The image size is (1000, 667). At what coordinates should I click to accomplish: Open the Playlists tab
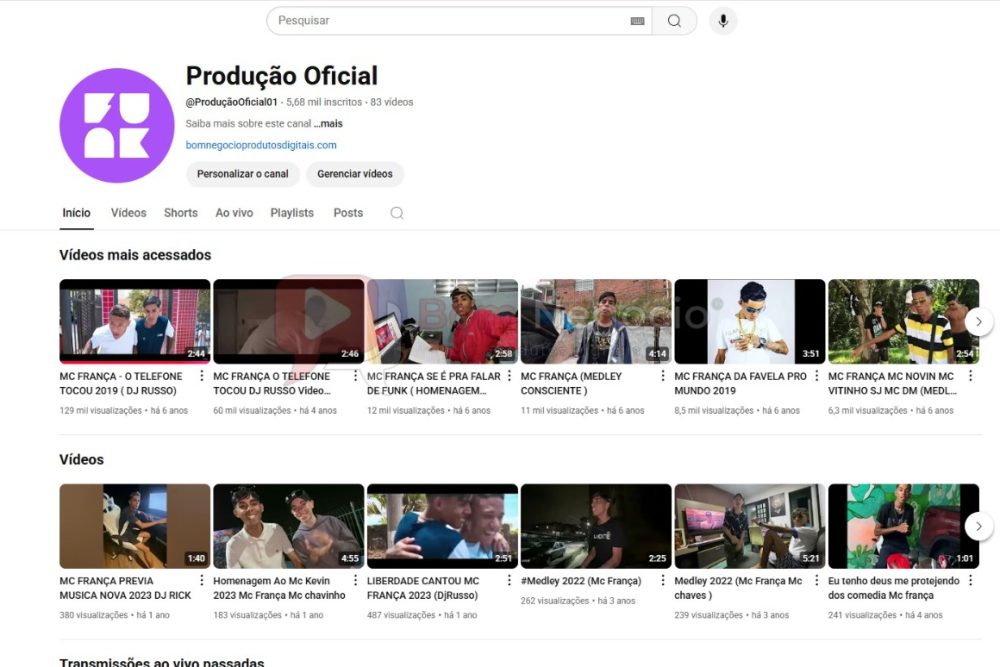(x=292, y=213)
